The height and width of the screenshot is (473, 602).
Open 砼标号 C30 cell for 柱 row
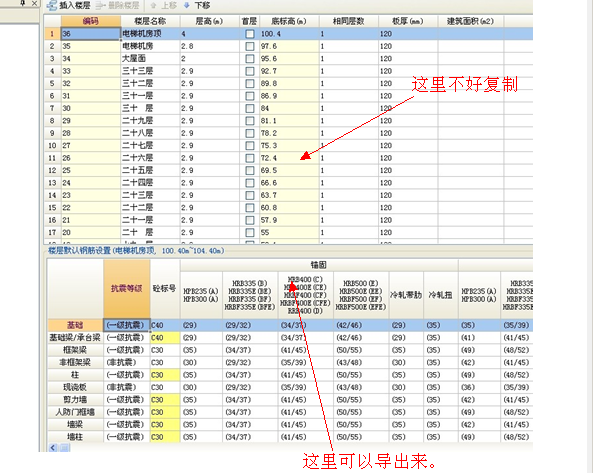point(165,375)
